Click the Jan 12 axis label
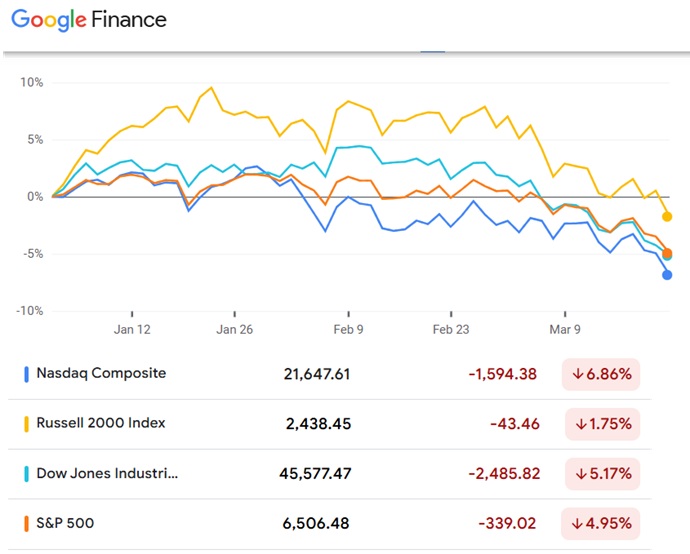Image resolution: width=690 pixels, height=554 pixels. pos(132,330)
